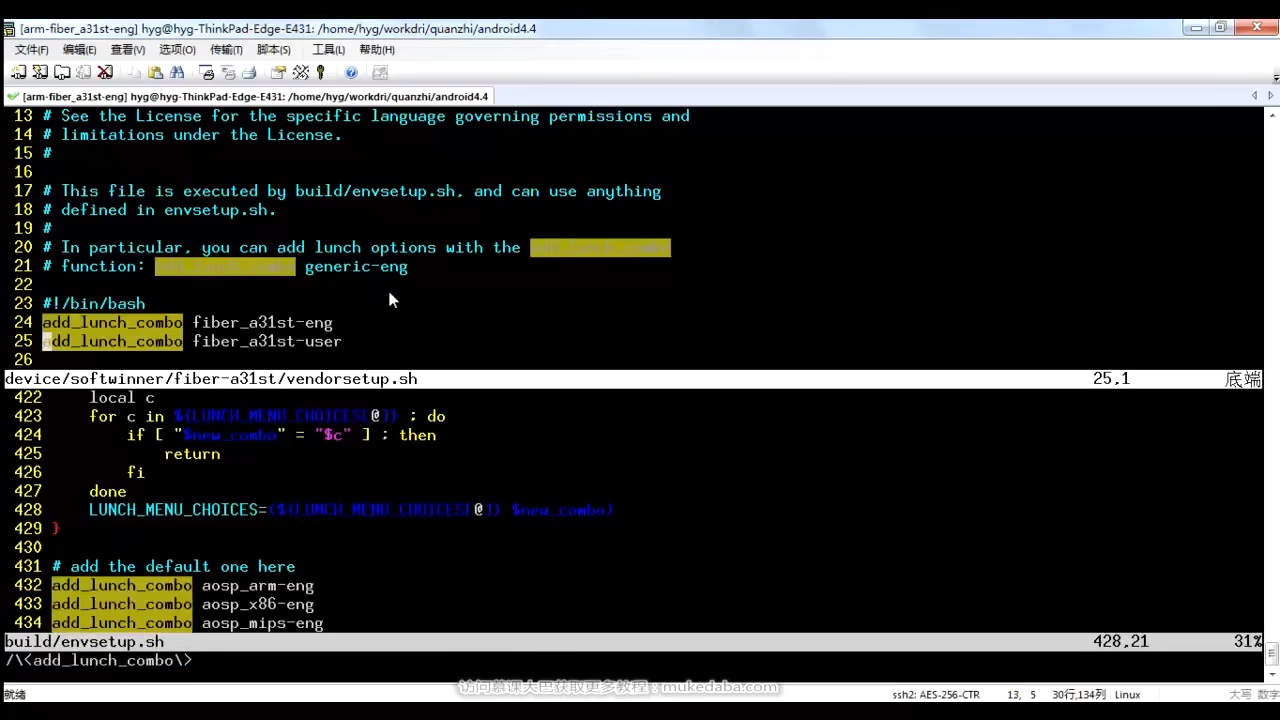
Task: Open Session Options from the toolbar
Action: [278, 72]
